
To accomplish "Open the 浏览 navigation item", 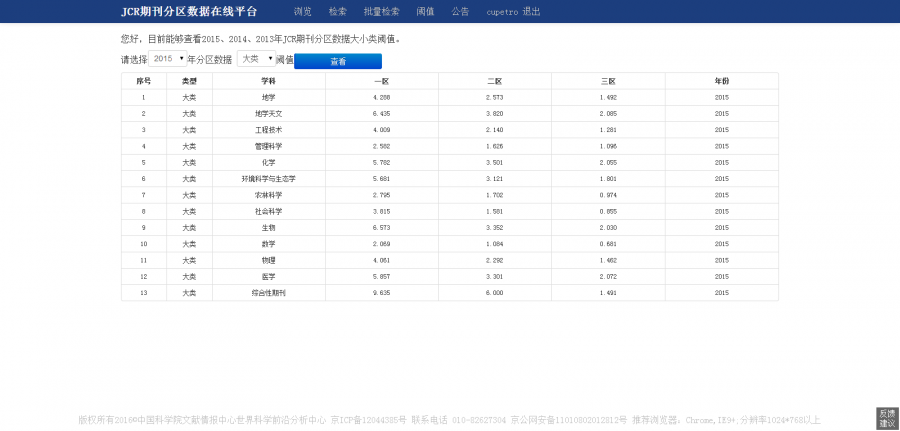I will (302, 11).
